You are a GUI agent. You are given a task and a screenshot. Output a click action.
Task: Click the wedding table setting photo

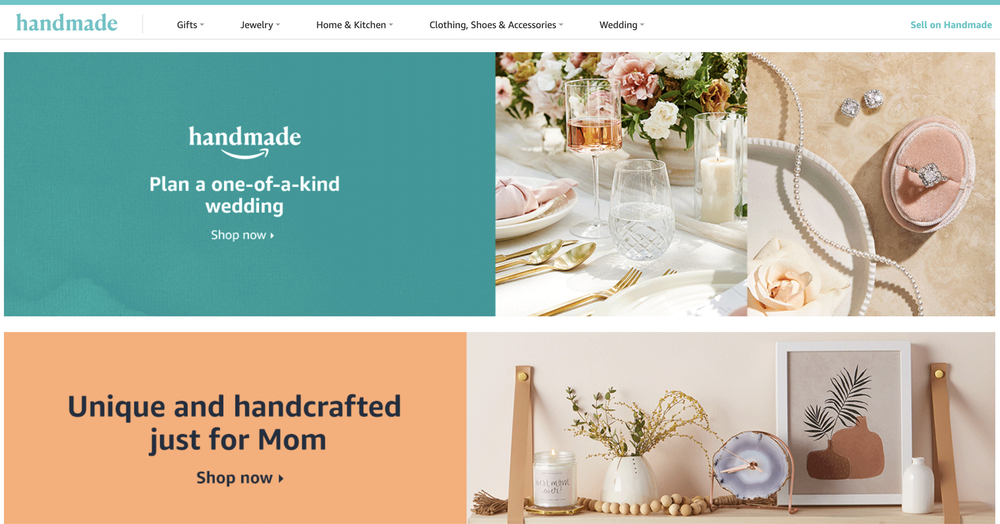point(621,184)
